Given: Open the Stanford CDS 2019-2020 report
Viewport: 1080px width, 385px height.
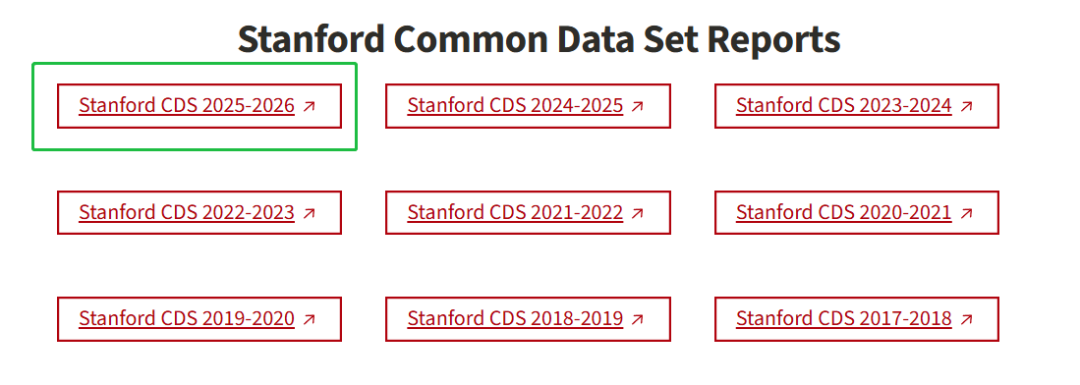Looking at the screenshot, I should pos(187,319).
